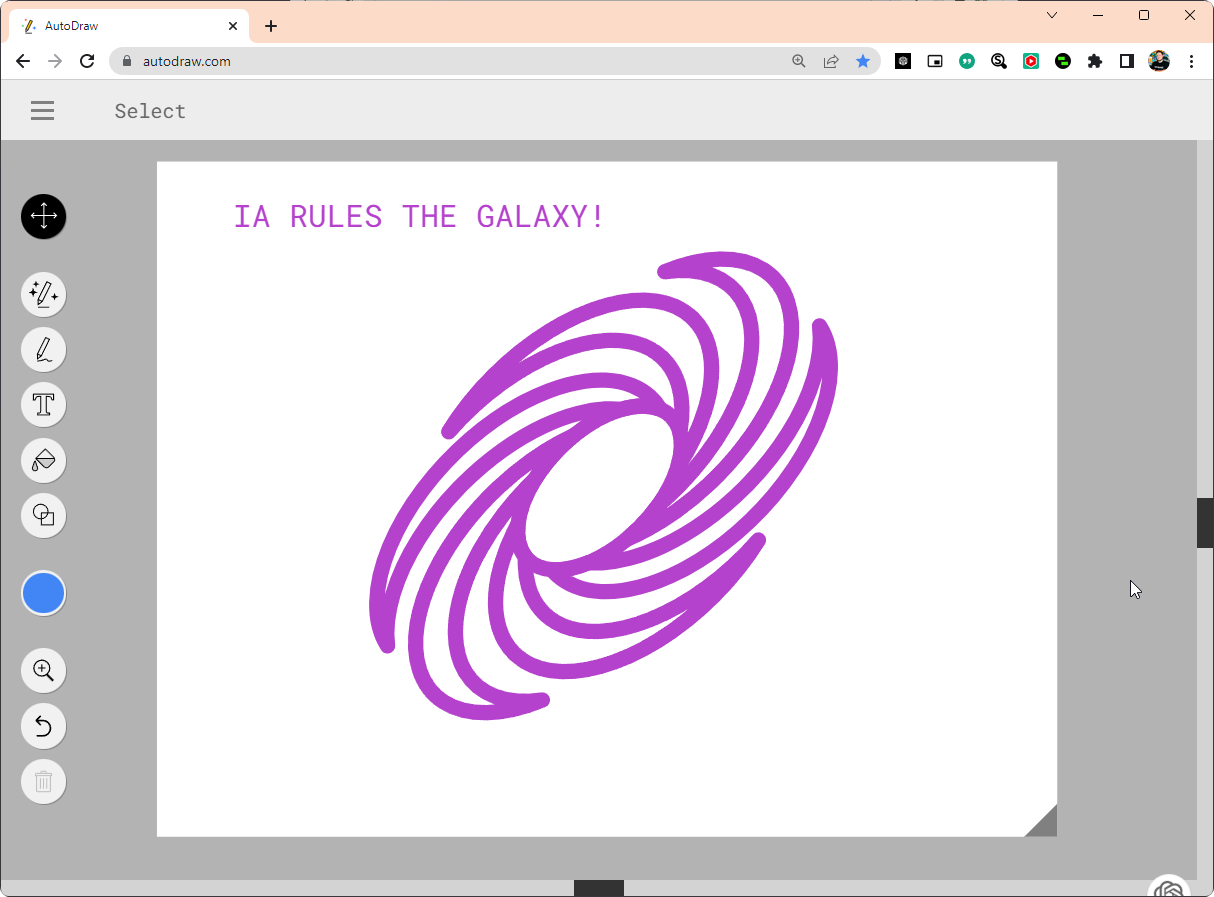Click the red play-button extension icon
Viewport: 1214px width, 897px height.
pyautogui.click(x=1031, y=61)
